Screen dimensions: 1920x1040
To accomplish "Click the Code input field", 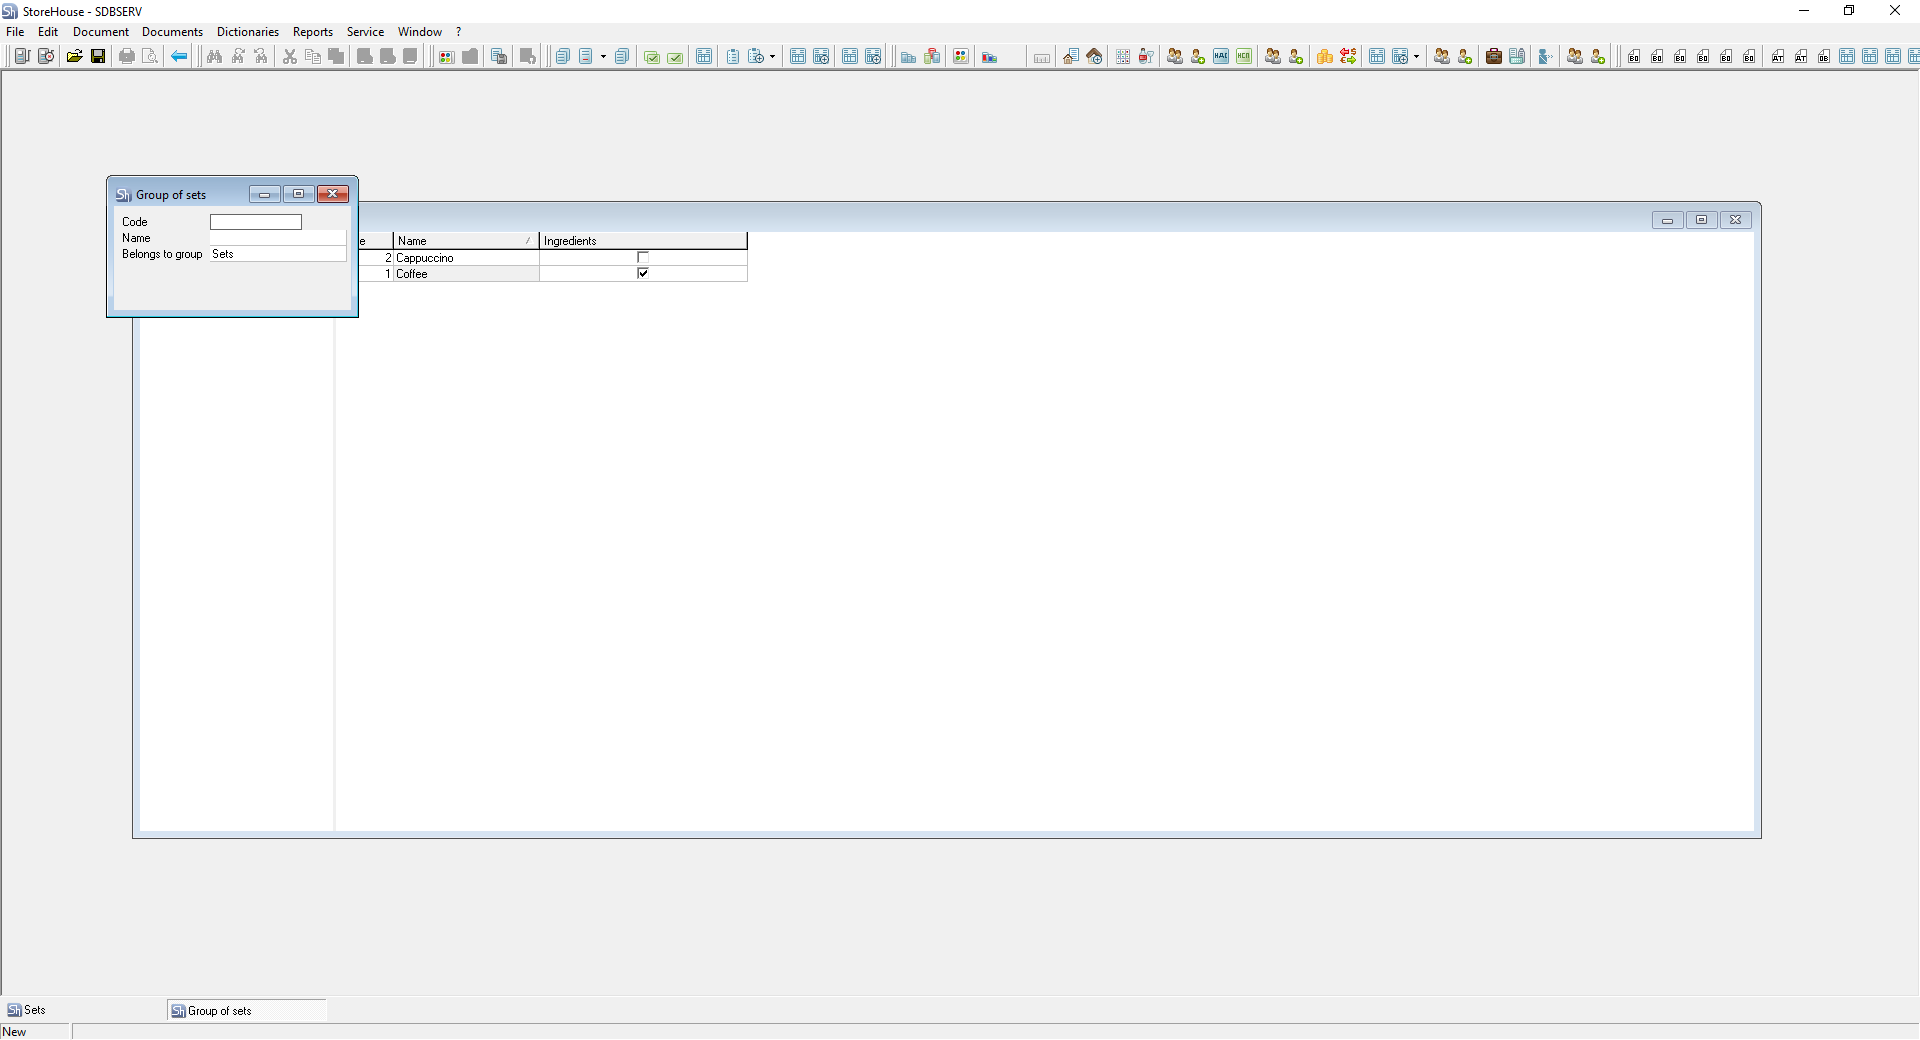I will tap(255, 222).
